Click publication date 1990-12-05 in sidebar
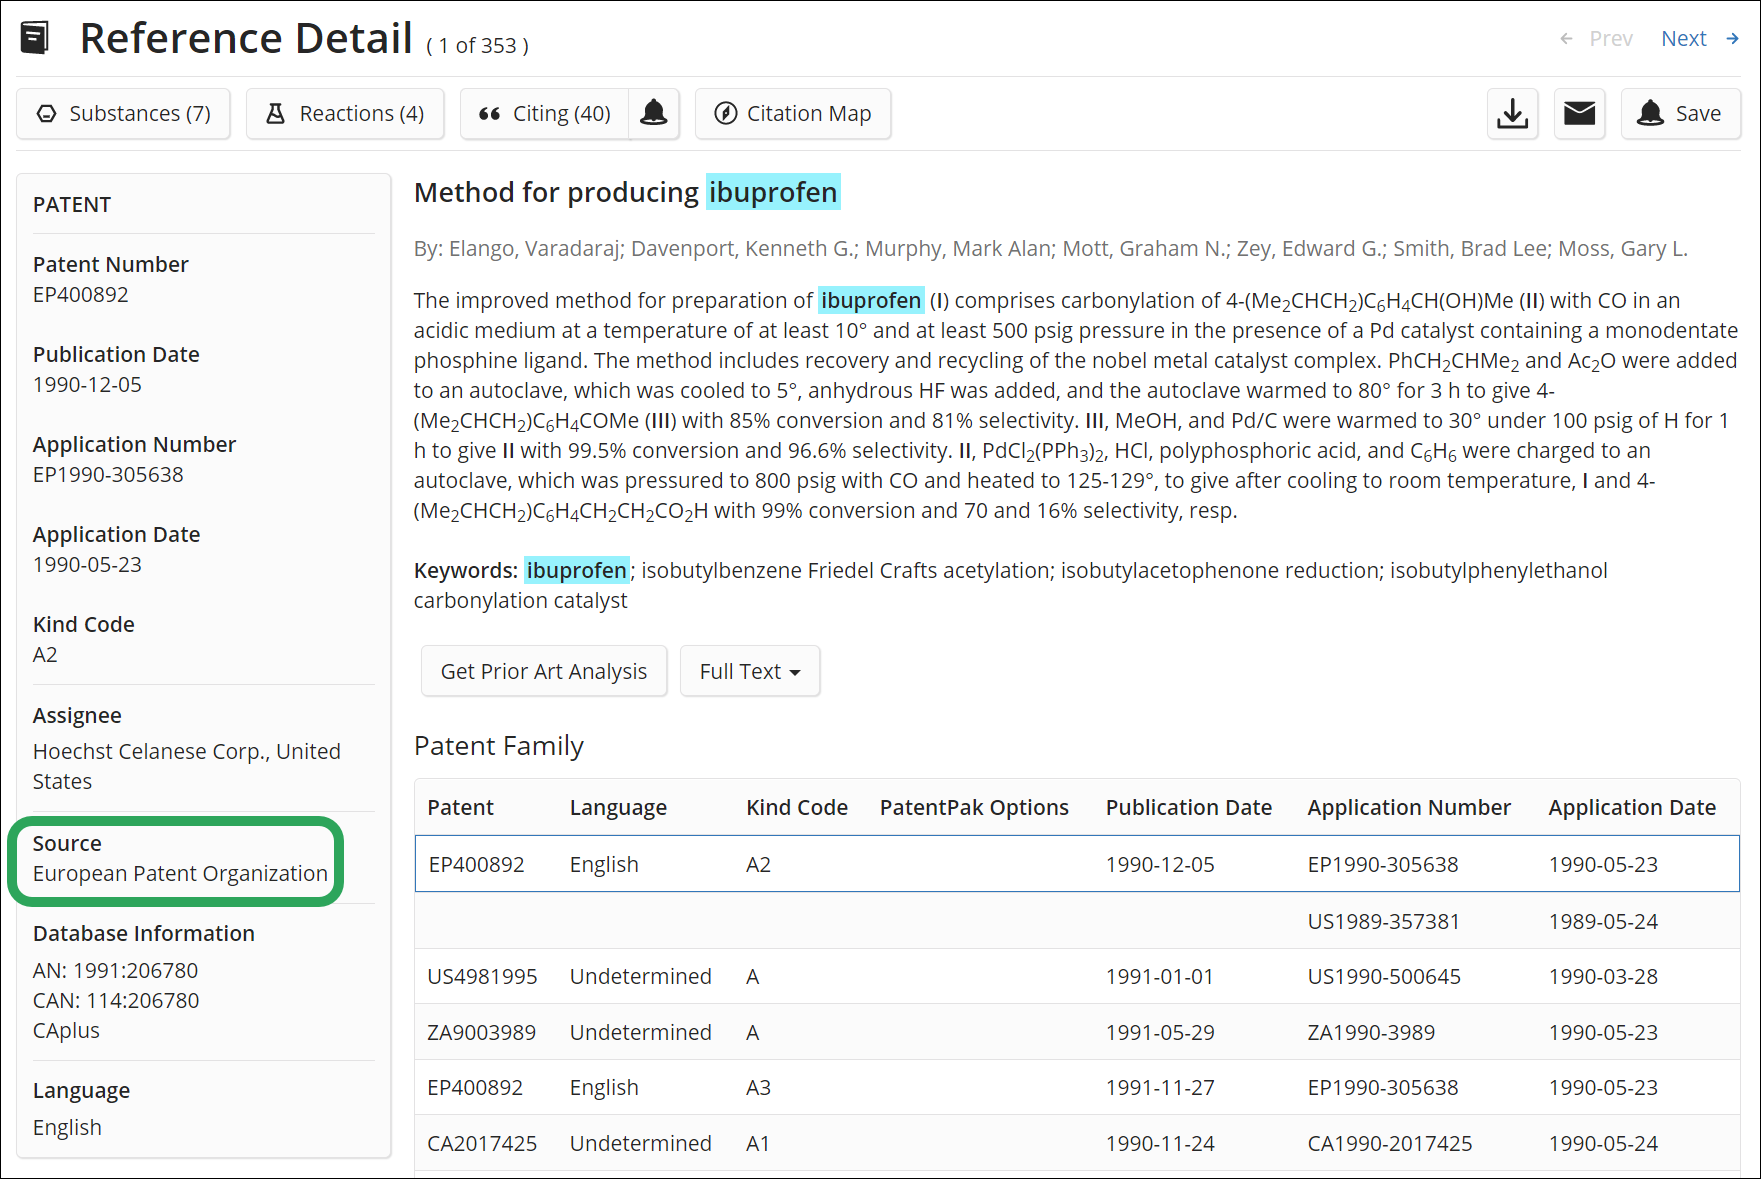Screen dimensions: 1761x1179 click(88, 384)
